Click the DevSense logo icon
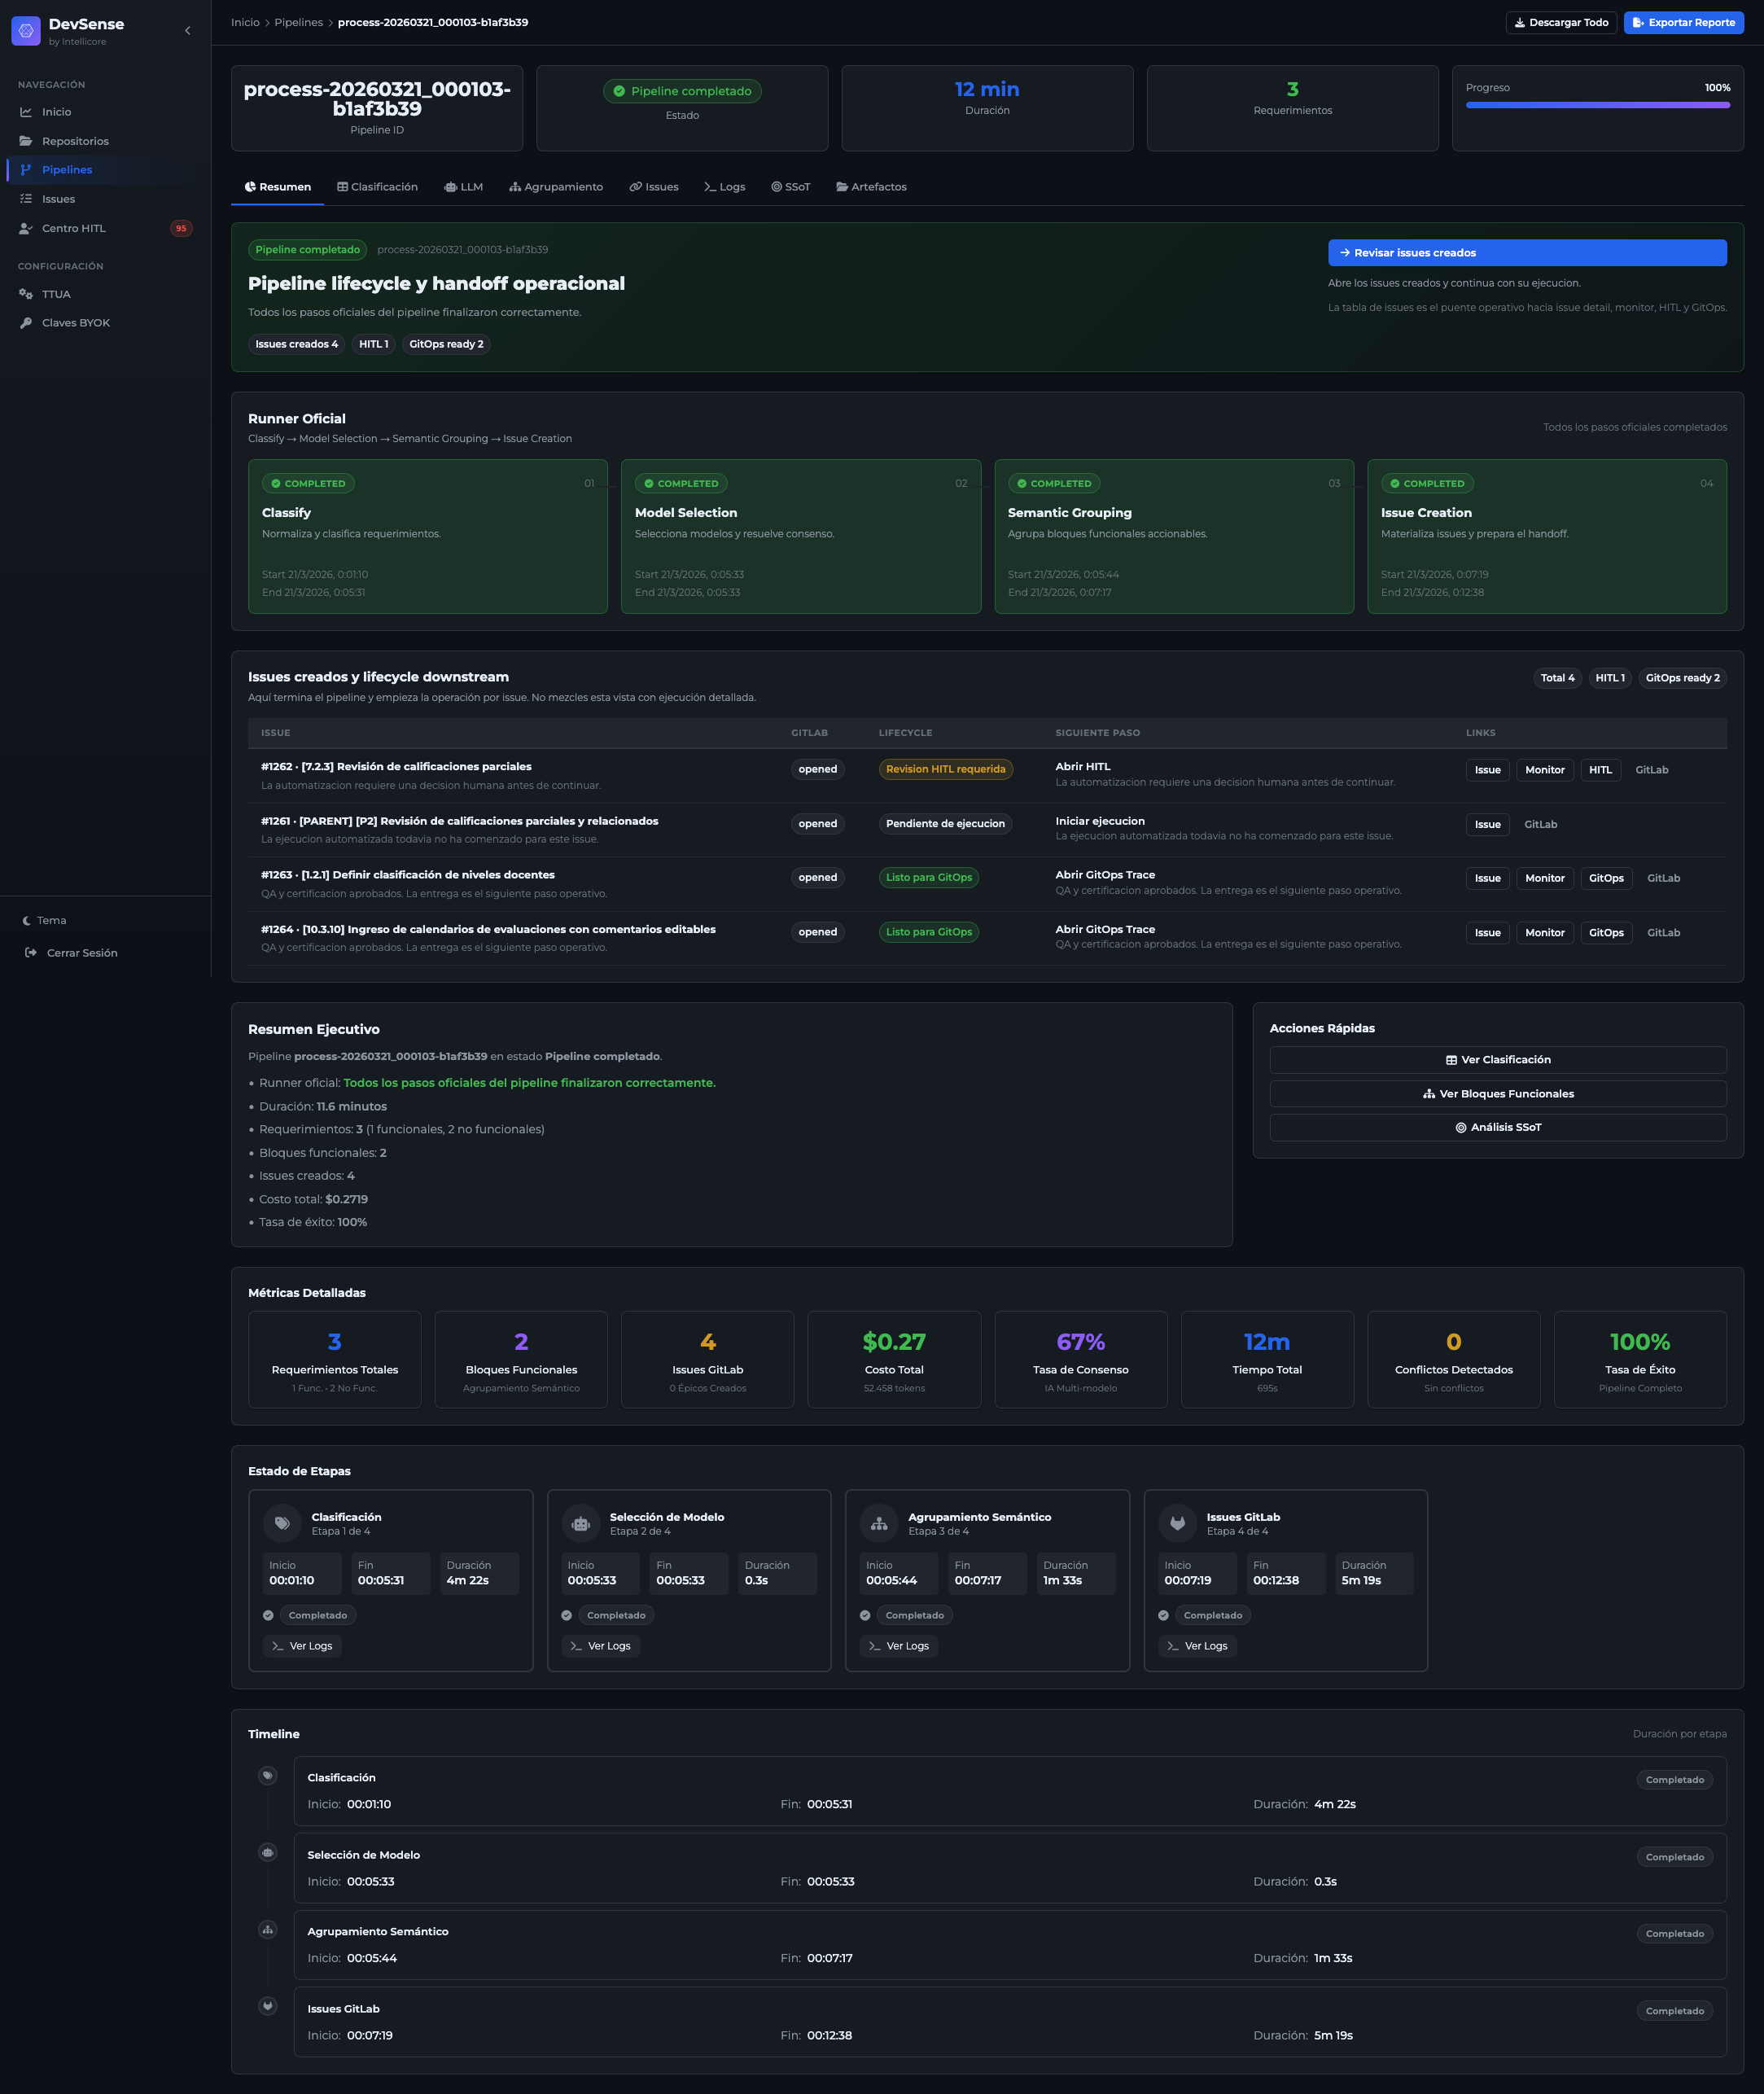The height and width of the screenshot is (2094, 1764). pos(26,31)
